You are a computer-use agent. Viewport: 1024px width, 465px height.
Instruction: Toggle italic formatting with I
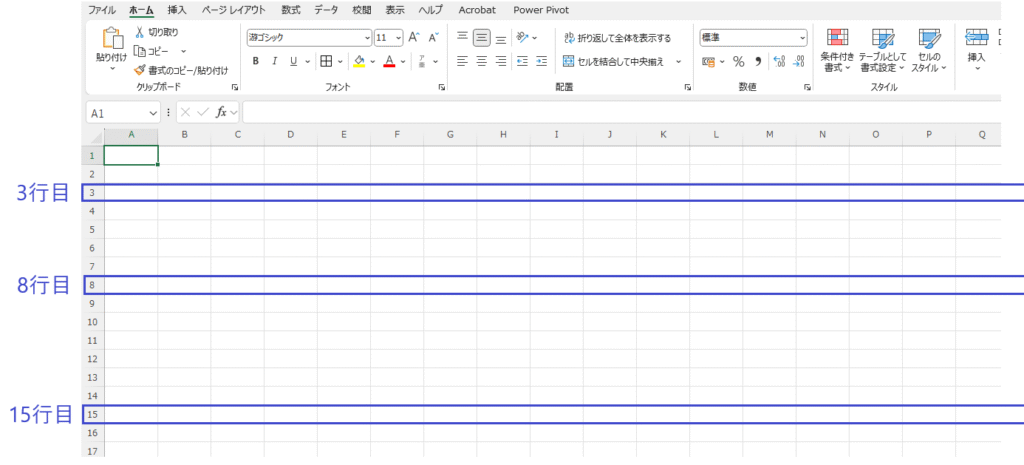click(275, 62)
